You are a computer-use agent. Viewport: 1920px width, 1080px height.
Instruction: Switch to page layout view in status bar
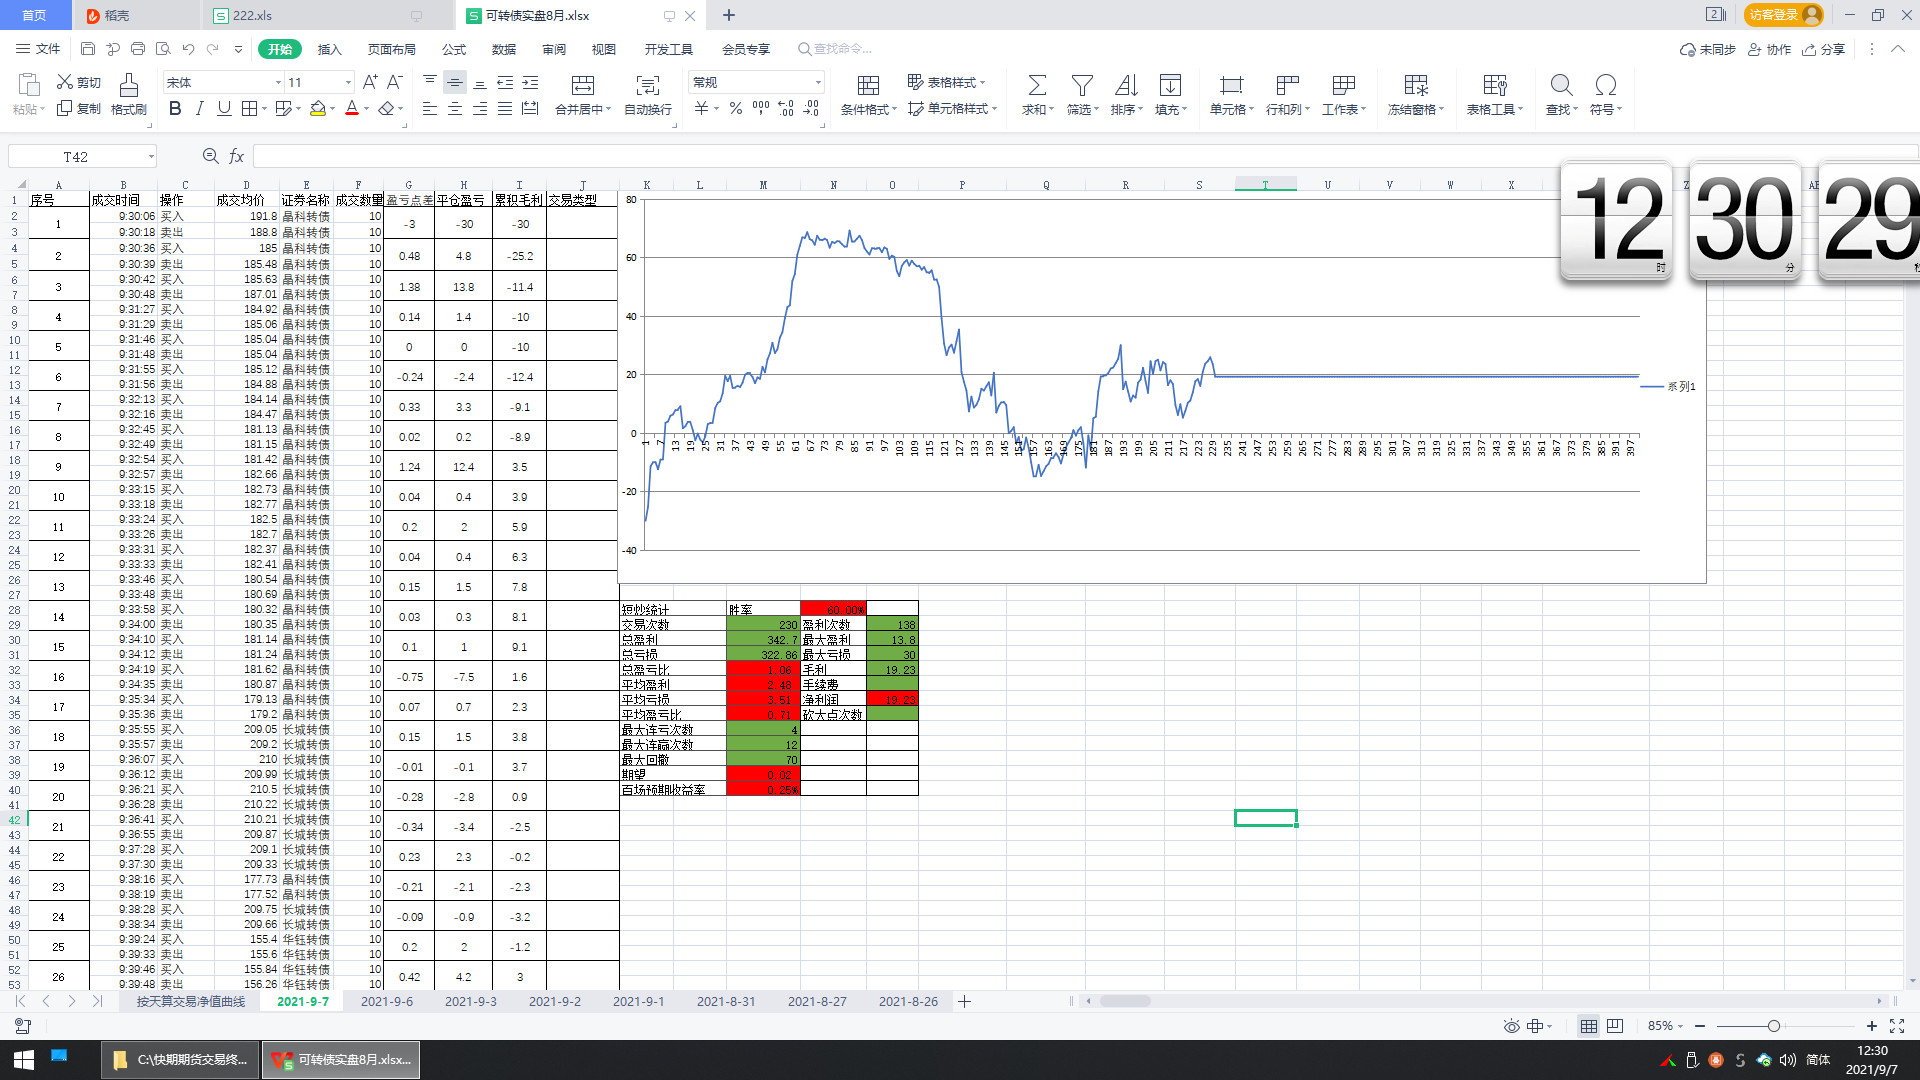tap(1615, 1026)
